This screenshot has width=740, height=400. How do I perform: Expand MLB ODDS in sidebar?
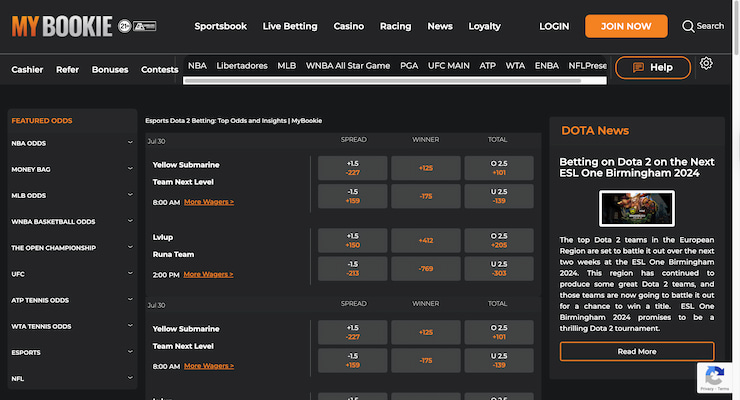(x=72, y=195)
